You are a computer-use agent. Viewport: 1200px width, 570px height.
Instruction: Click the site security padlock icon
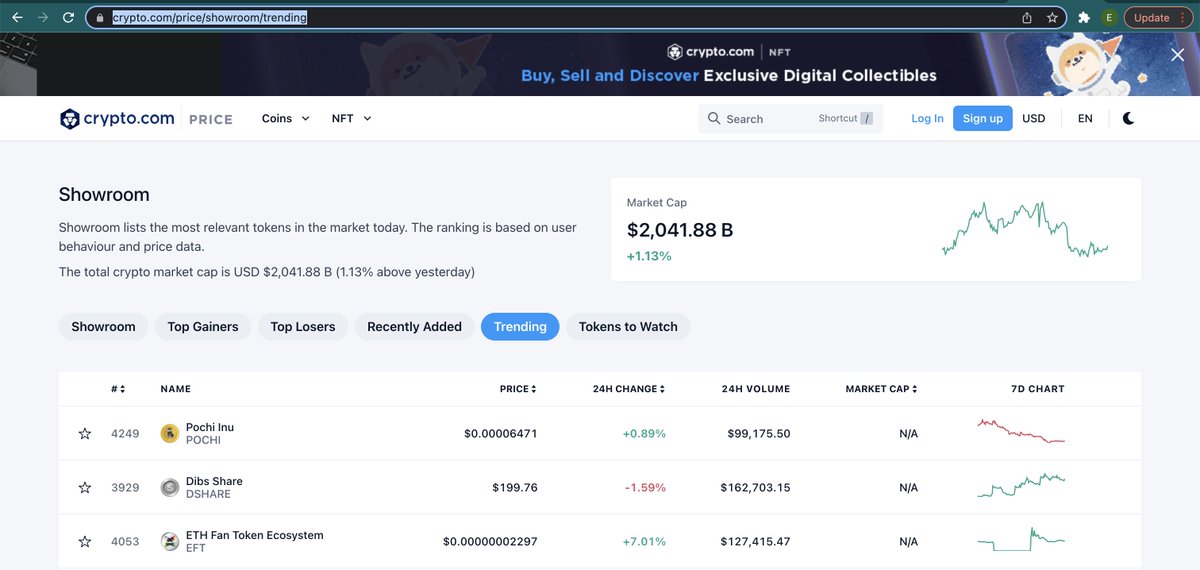click(99, 18)
